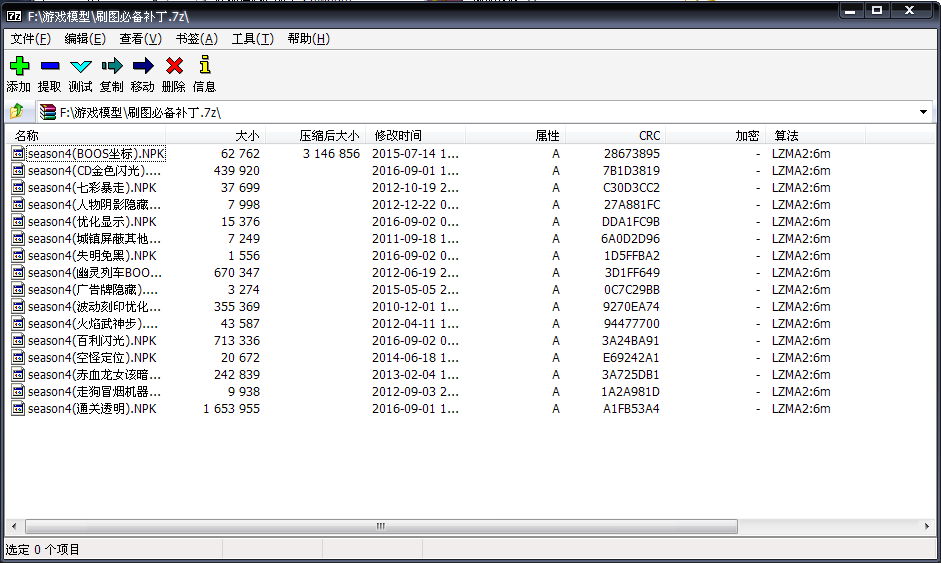The image size is (941, 563).
Task: Go up one folder level icon
Action: click(17, 112)
